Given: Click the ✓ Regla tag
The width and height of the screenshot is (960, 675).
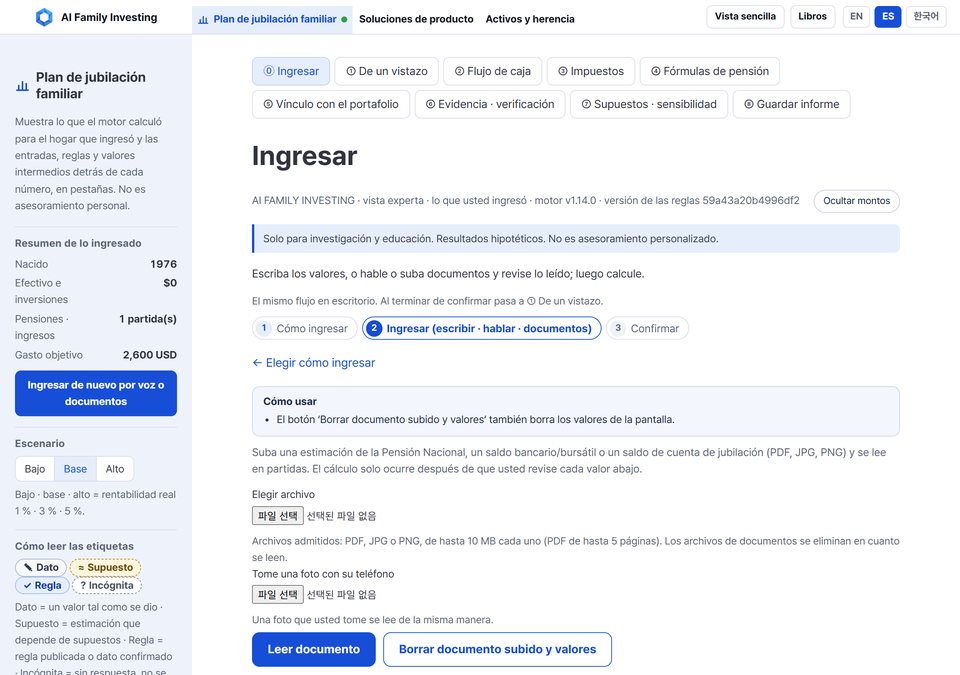Looking at the screenshot, I should 41,586.
